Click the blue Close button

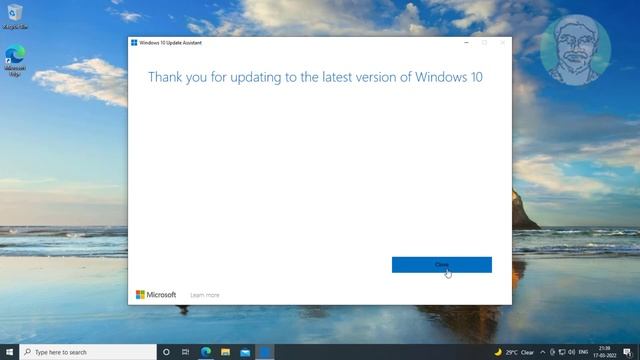click(x=442, y=264)
